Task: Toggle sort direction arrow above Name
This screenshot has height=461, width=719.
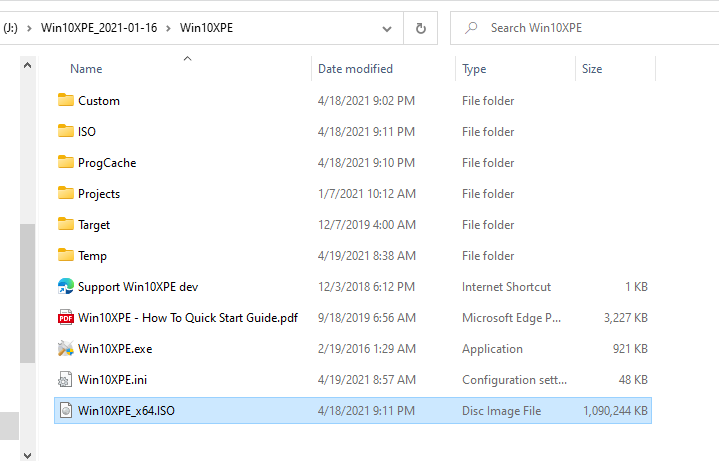Action: coord(187,58)
